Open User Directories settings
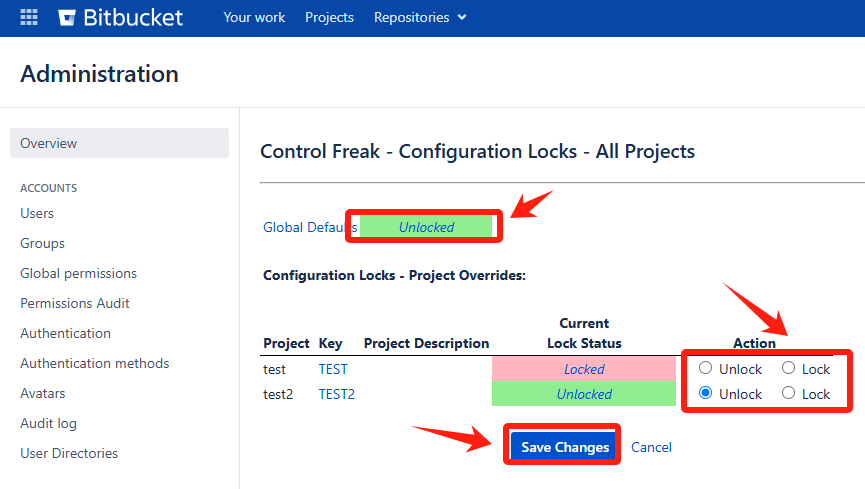The height and width of the screenshot is (489, 865). tap(69, 453)
